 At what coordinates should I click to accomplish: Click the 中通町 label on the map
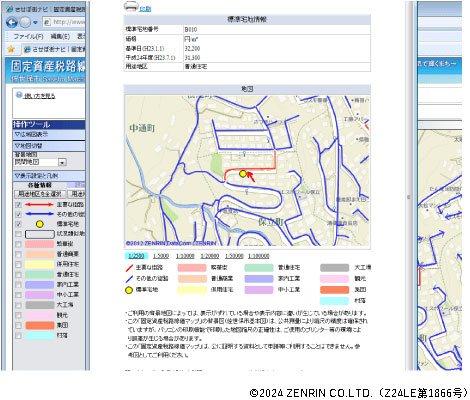pos(142,128)
